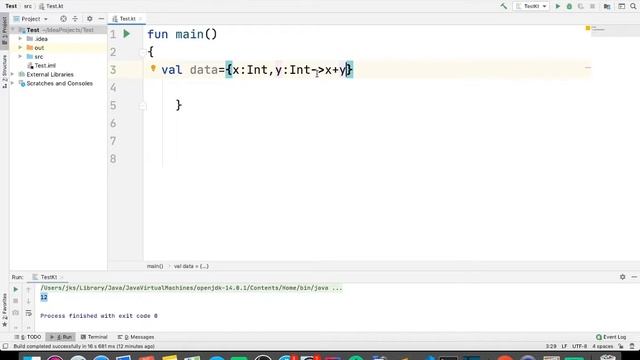Start debugging with the green bug icon
The width and height of the screenshot is (640, 360).
(x=569, y=6)
